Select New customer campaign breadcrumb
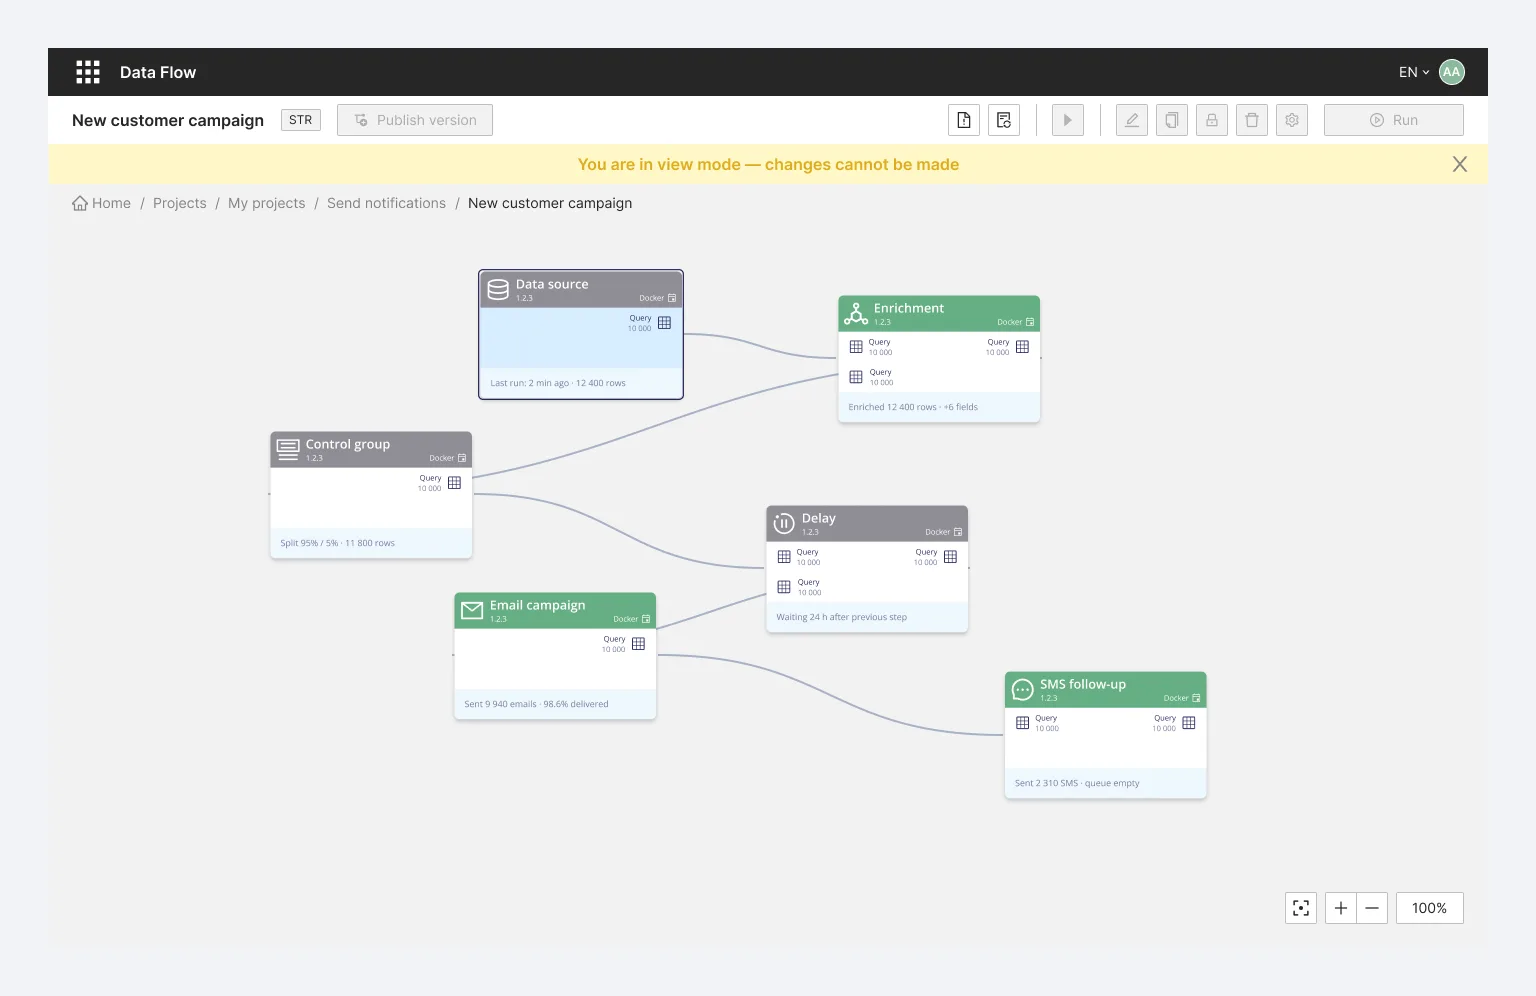The image size is (1536, 996). coord(550,203)
